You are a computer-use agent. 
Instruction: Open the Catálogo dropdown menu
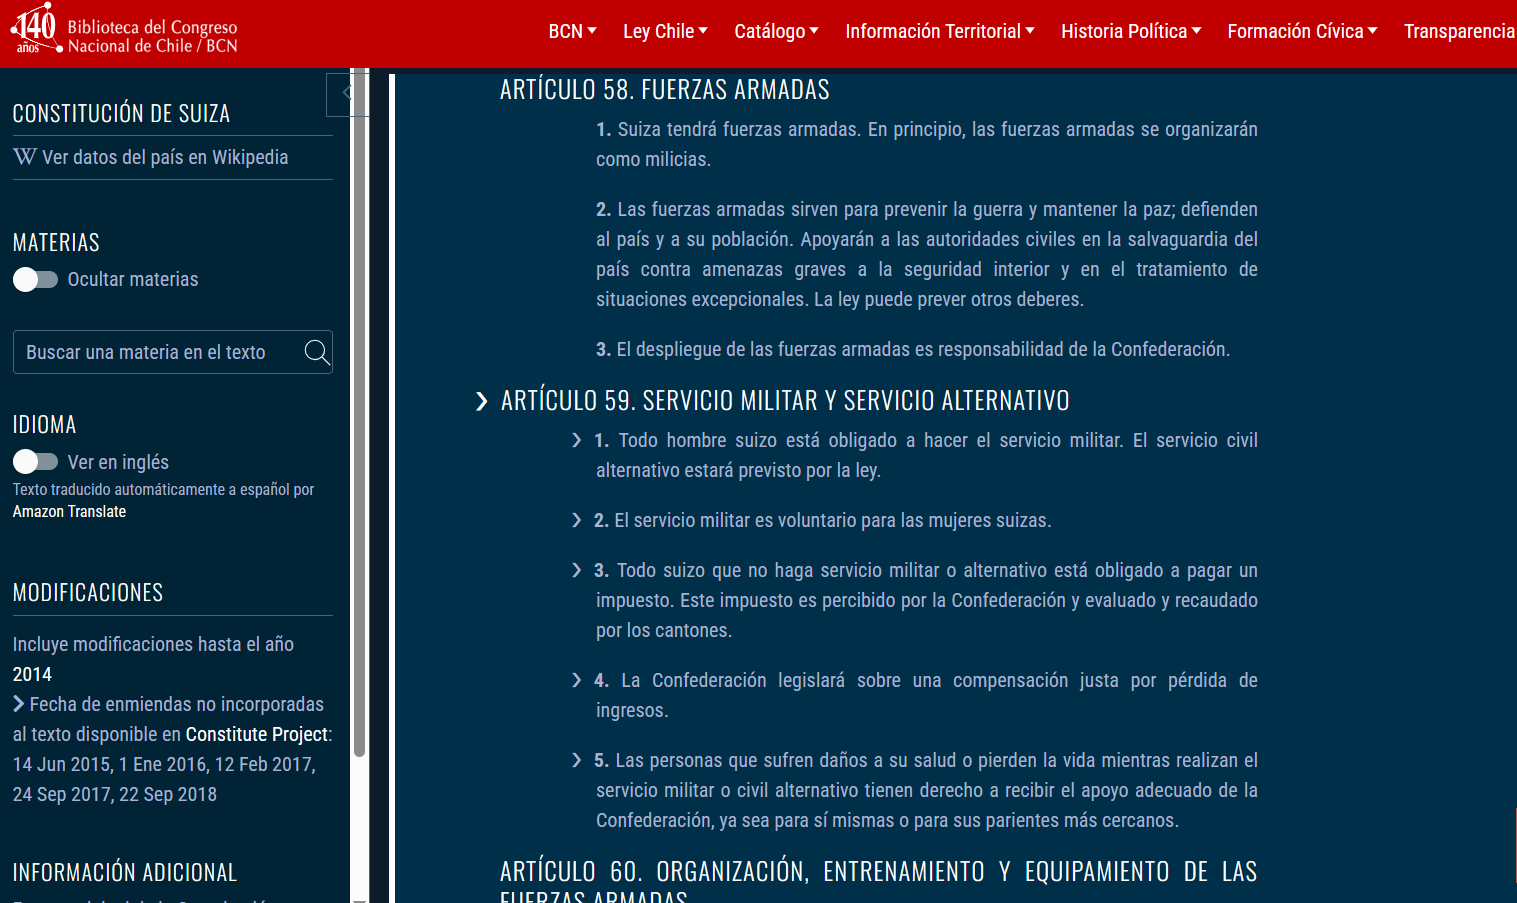click(x=776, y=31)
